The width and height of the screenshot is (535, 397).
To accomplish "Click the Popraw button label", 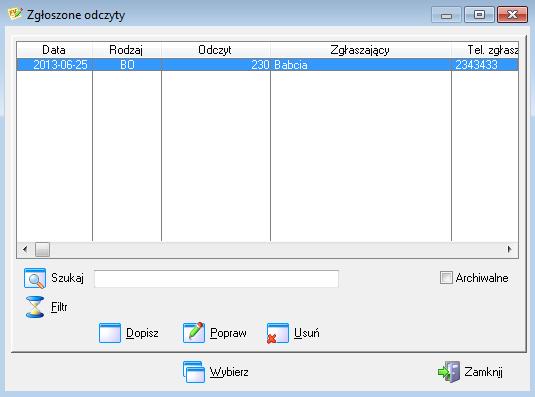I will pyautogui.click(x=228, y=333).
